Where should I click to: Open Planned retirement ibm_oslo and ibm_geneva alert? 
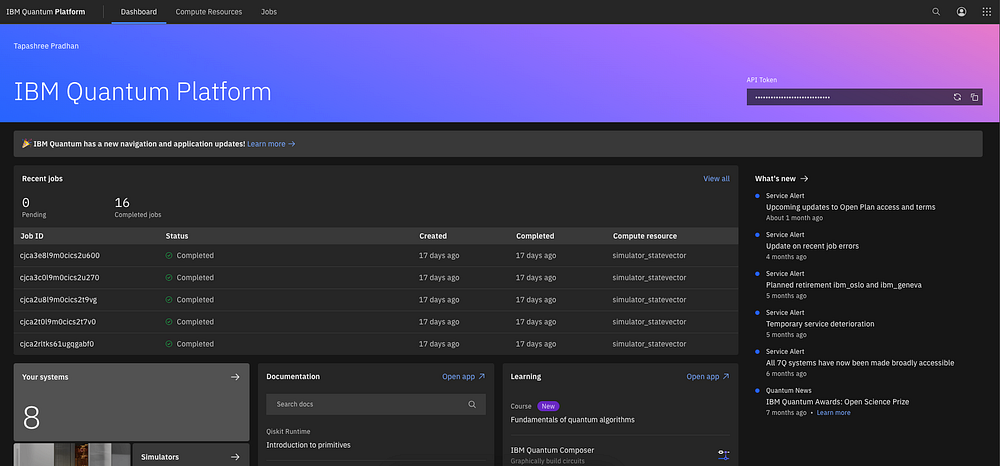click(843, 285)
